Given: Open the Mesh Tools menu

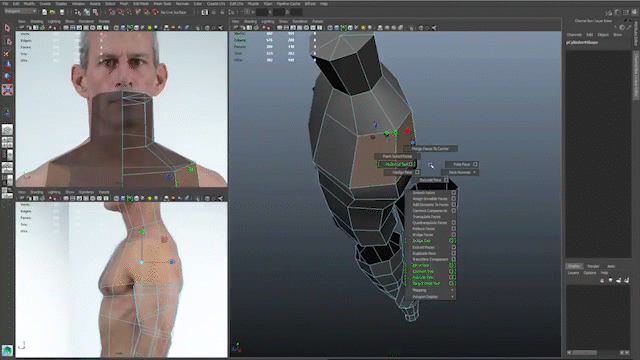Looking at the screenshot, I should [162, 4].
